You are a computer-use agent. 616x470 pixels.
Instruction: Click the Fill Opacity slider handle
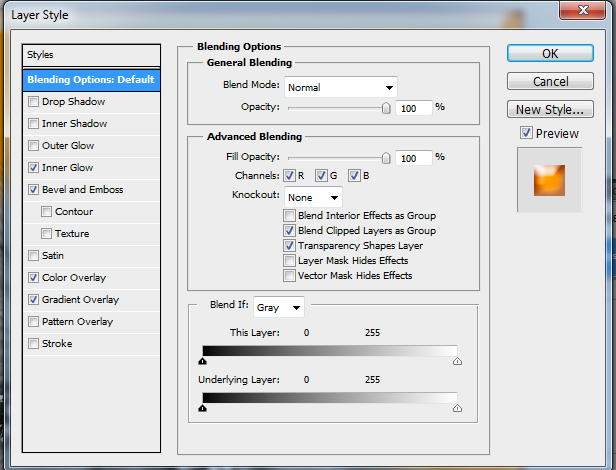click(386, 157)
